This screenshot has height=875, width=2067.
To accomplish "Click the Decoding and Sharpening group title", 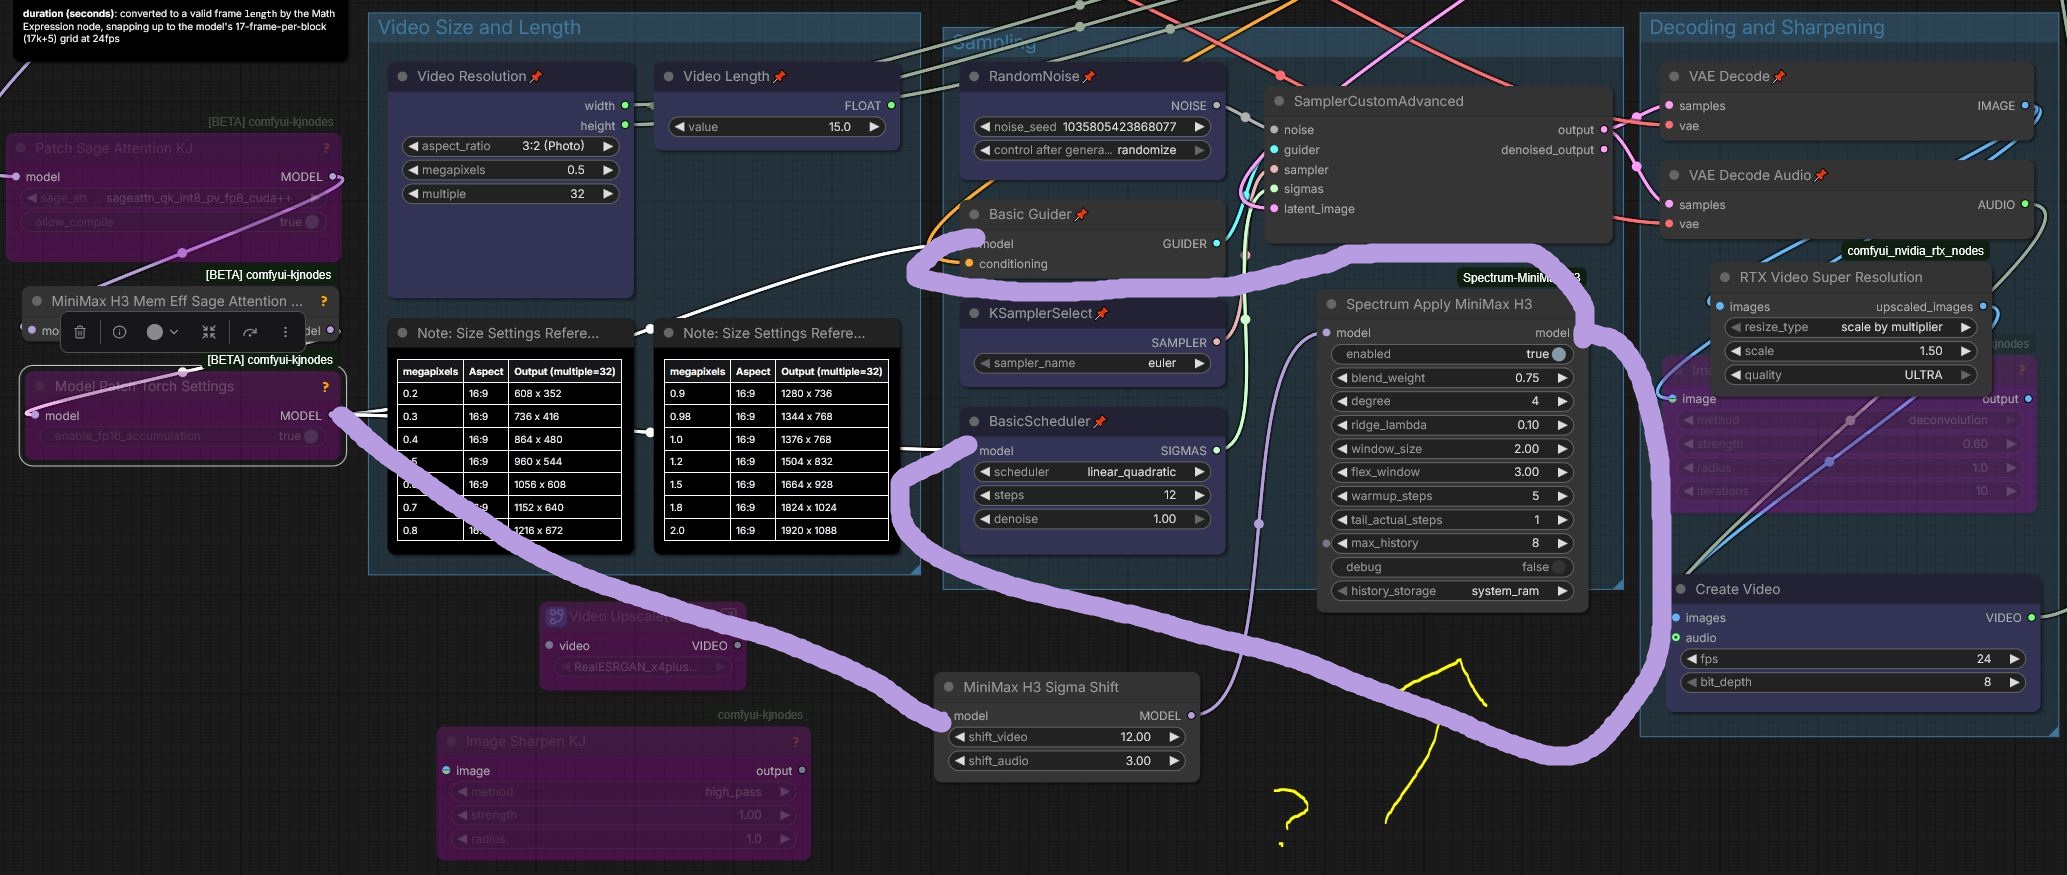I will [1767, 28].
